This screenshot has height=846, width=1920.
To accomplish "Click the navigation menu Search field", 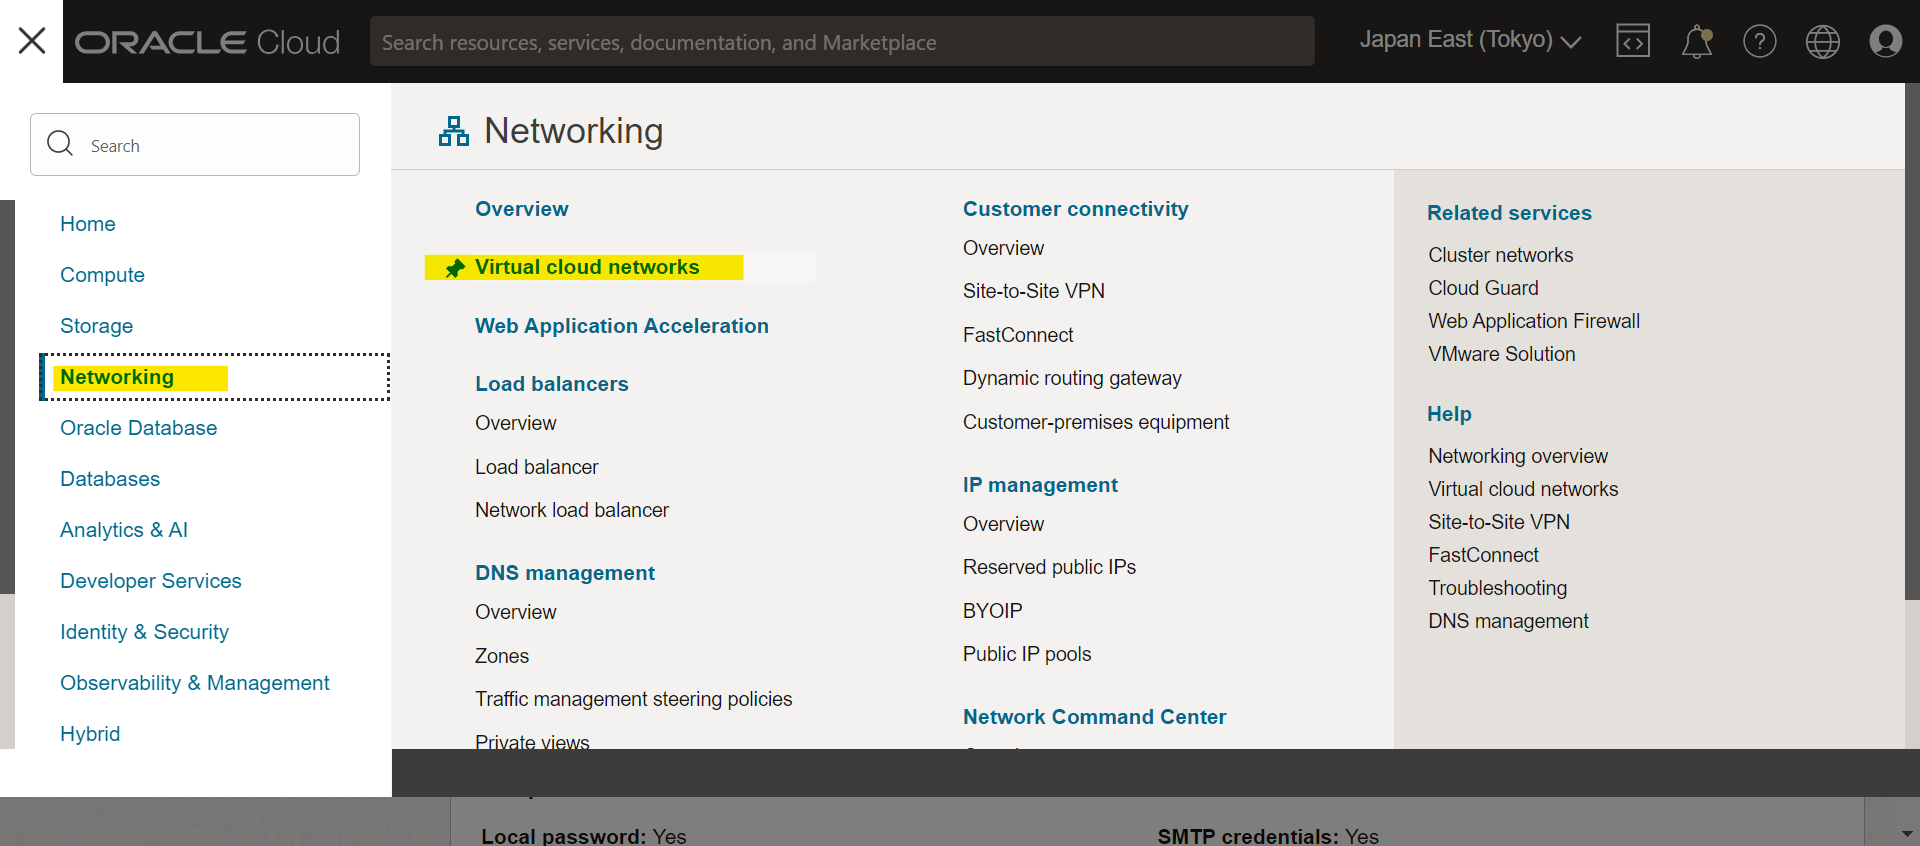I will (x=195, y=145).
